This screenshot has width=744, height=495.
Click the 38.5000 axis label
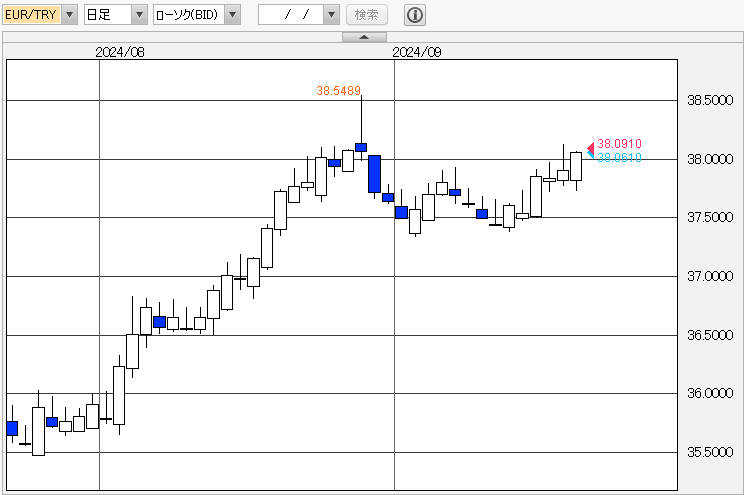click(x=710, y=100)
